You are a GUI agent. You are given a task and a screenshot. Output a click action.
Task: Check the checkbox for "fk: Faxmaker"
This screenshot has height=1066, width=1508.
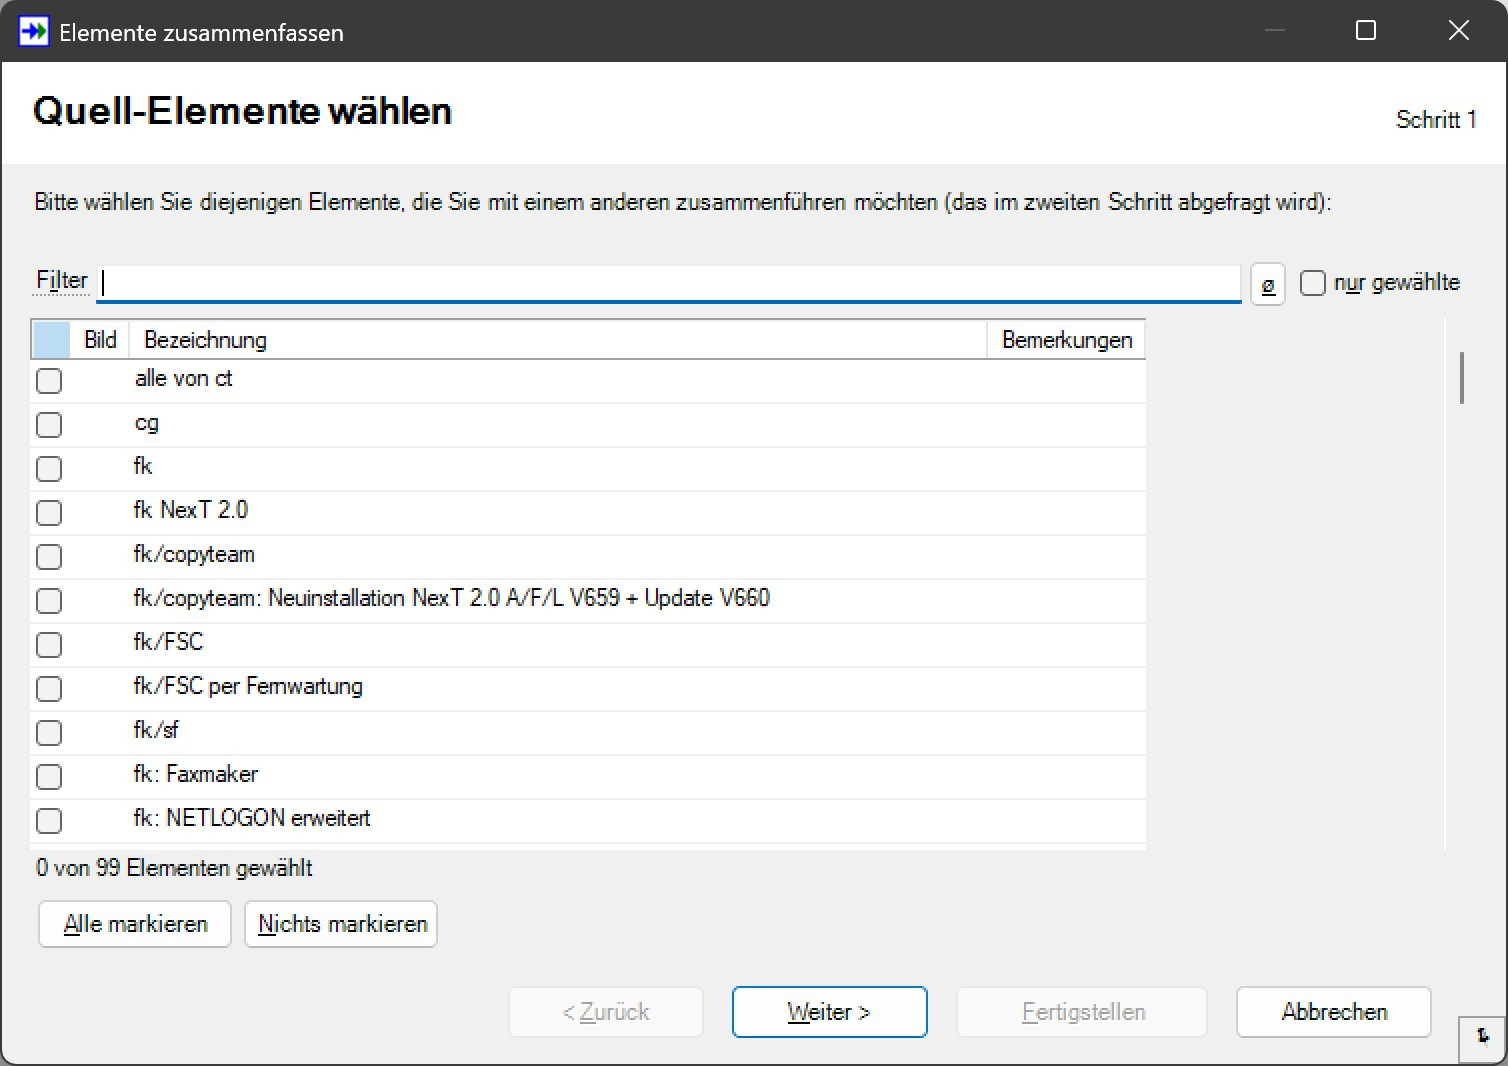coord(49,777)
